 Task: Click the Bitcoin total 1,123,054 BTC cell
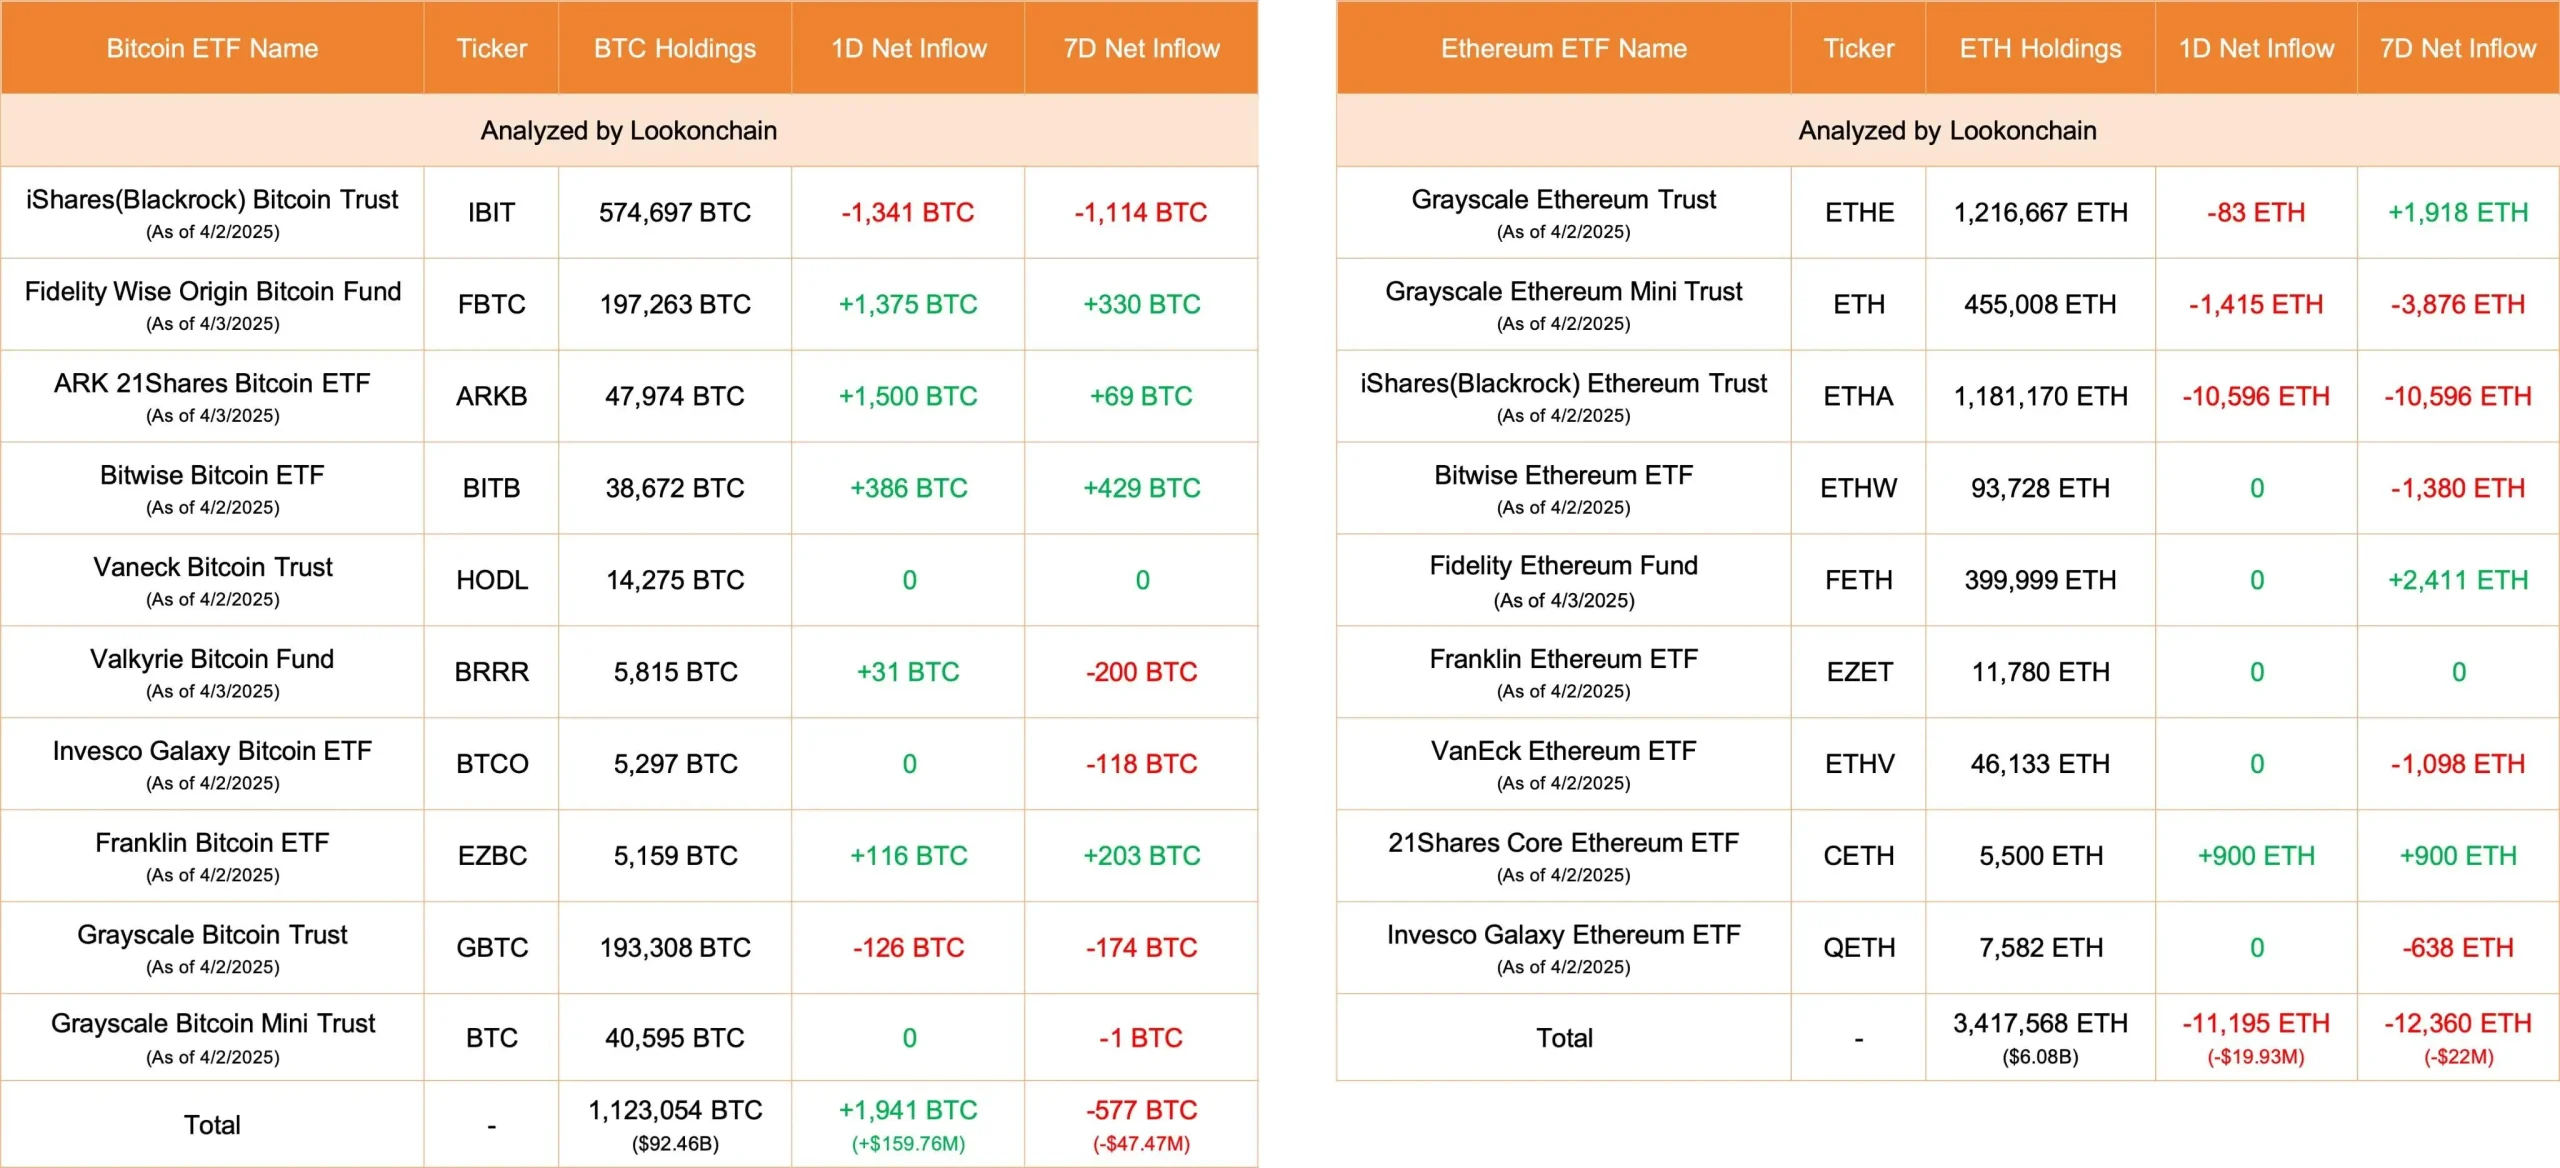tap(675, 1111)
